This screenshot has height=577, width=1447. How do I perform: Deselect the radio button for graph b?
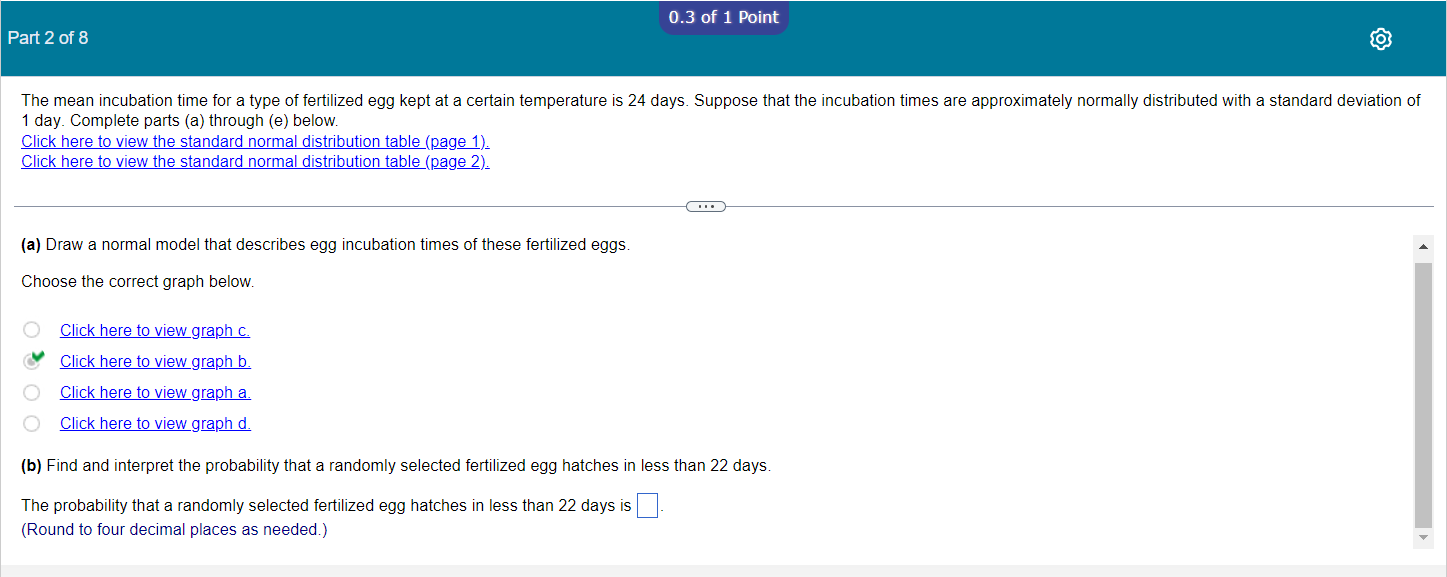tap(31, 361)
